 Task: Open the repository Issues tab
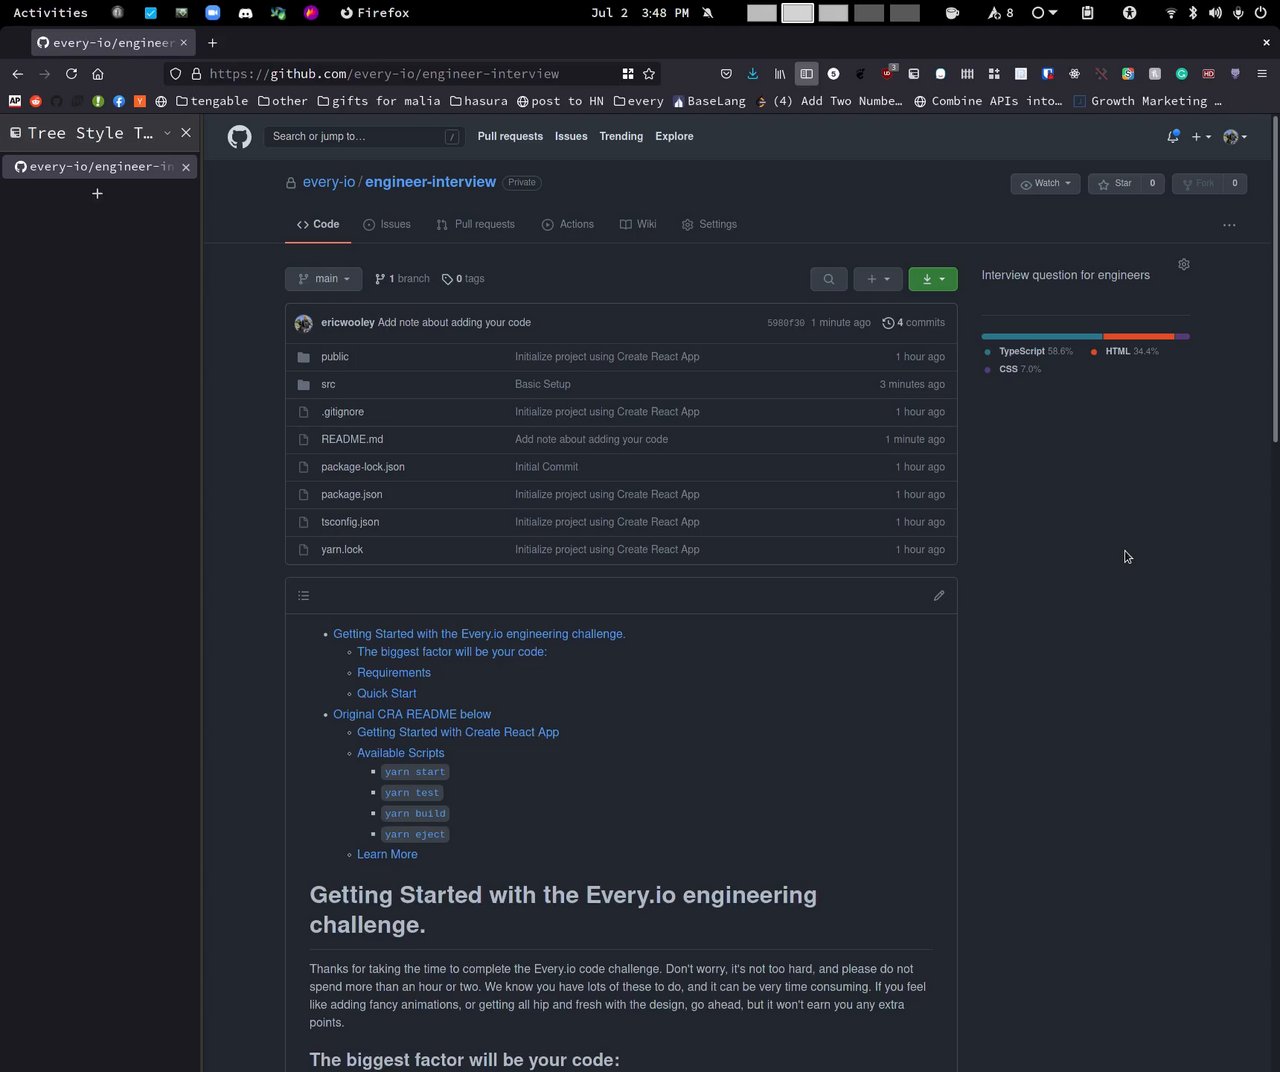tap(387, 225)
